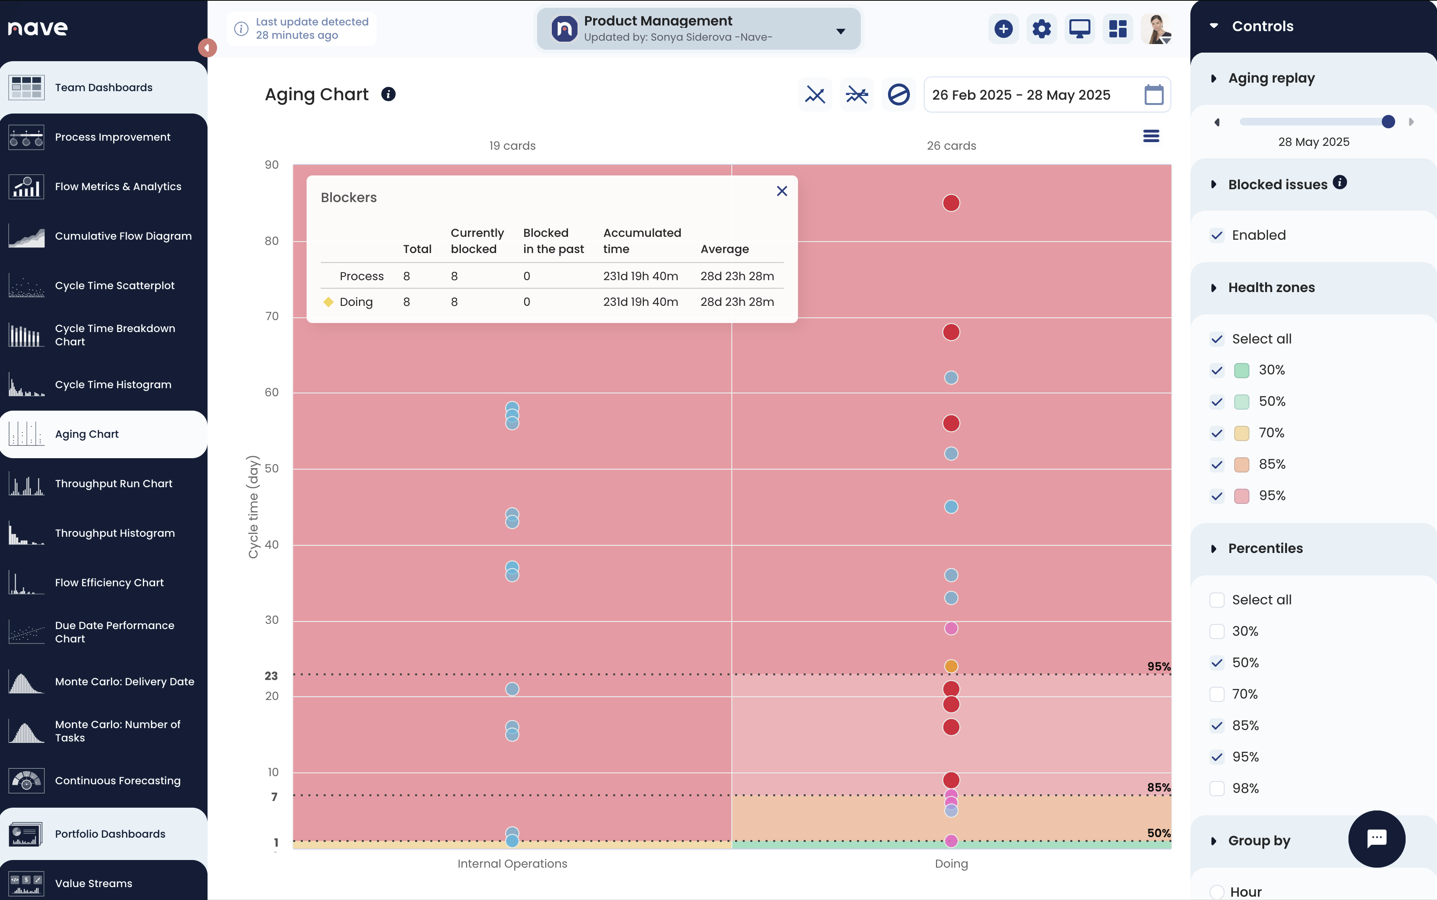Expand the Aging replay section
The height and width of the screenshot is (900, 1437).
coord(1214,78)
